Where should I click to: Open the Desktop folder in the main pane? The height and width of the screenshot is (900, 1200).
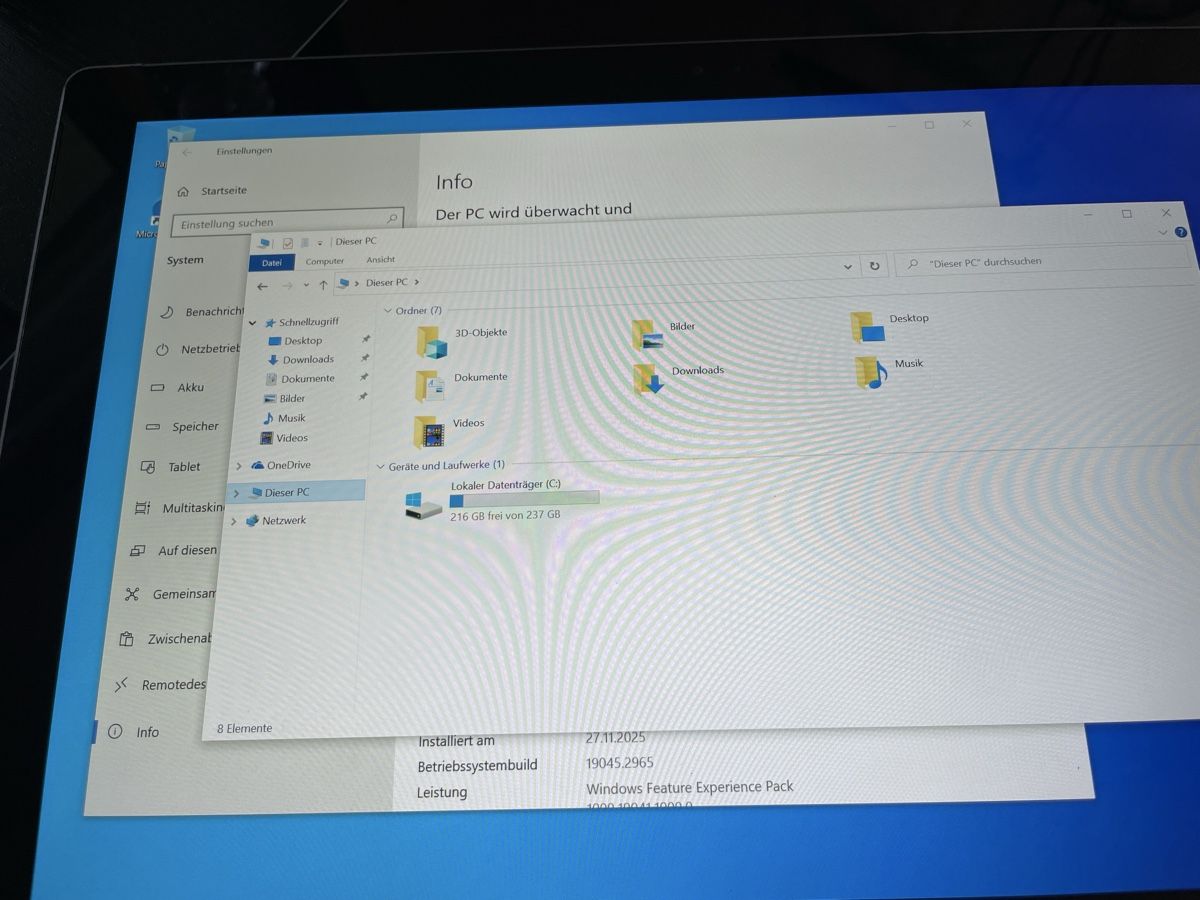click(889, 325)
